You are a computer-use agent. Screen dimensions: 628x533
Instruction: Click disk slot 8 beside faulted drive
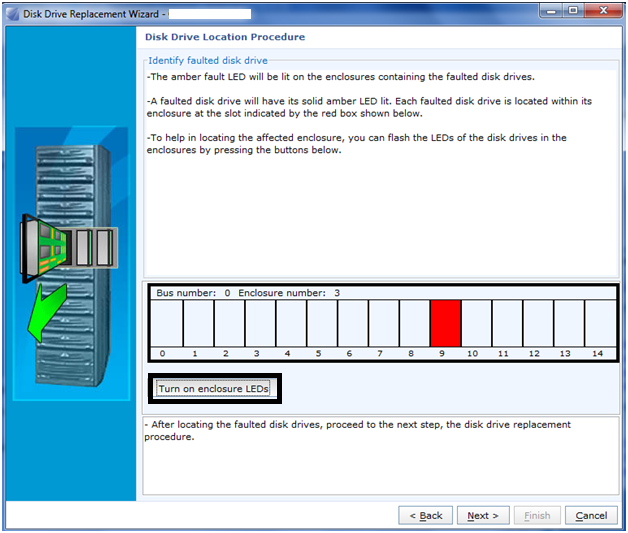coord(414,322)
